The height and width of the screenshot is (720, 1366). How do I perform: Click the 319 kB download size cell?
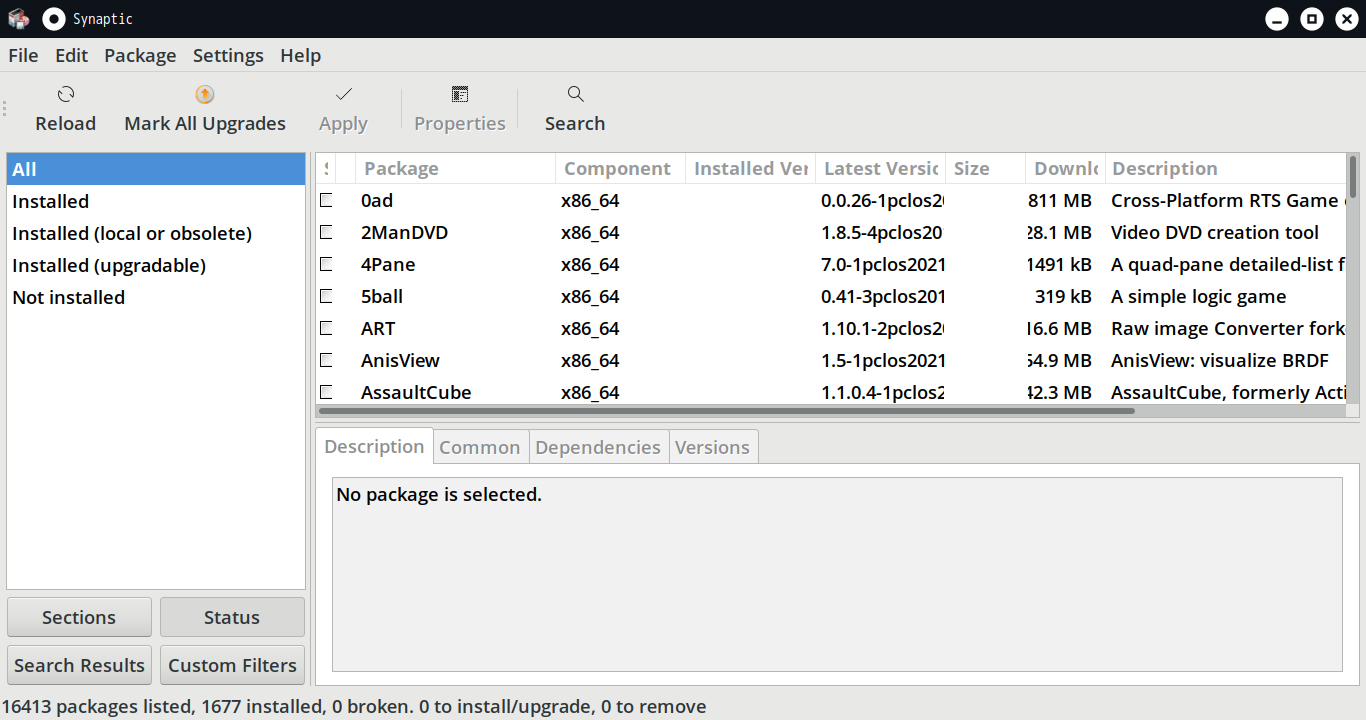(x=1063, y=296)
